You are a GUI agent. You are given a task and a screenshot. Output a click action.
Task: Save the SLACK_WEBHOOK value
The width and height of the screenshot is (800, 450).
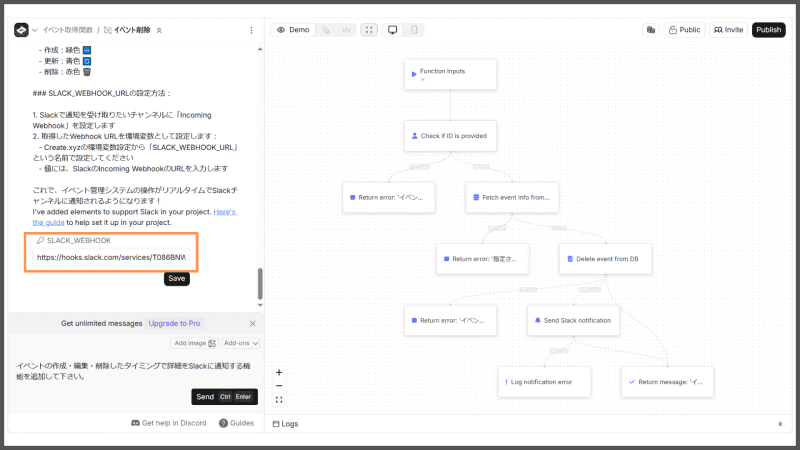[177, 279]
